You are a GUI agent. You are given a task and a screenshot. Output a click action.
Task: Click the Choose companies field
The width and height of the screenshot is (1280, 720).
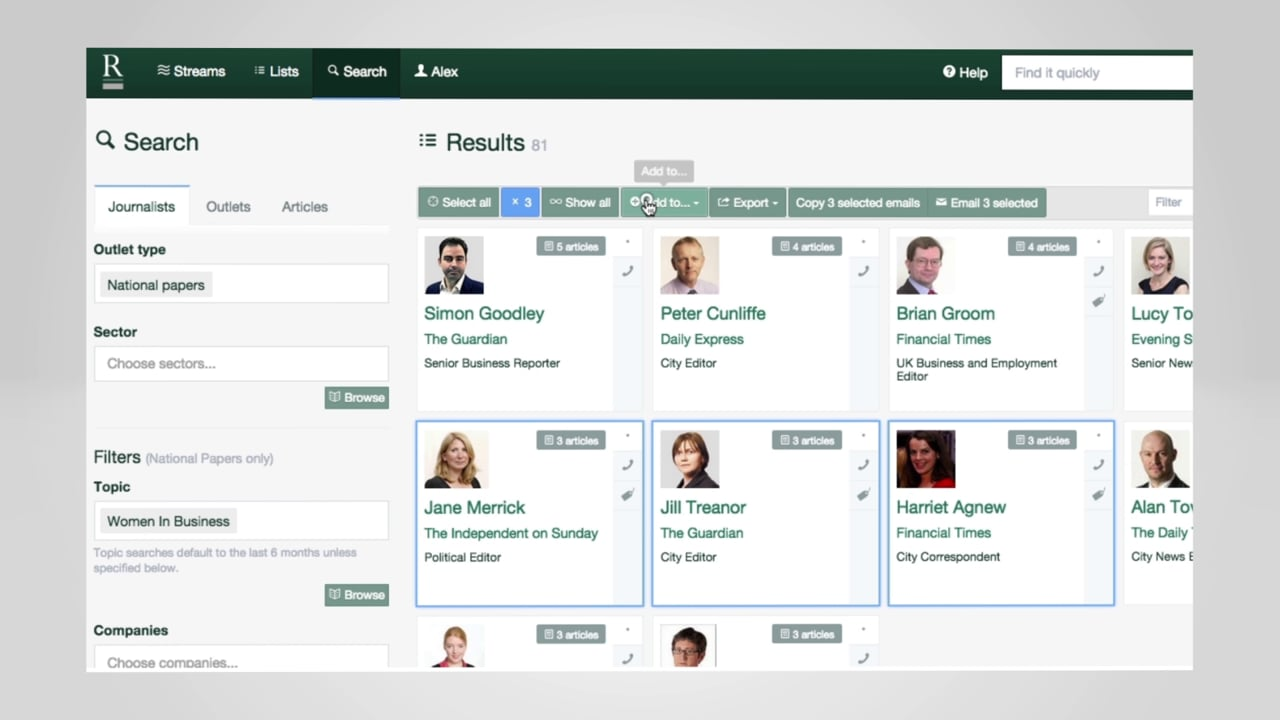coord(241,658)
